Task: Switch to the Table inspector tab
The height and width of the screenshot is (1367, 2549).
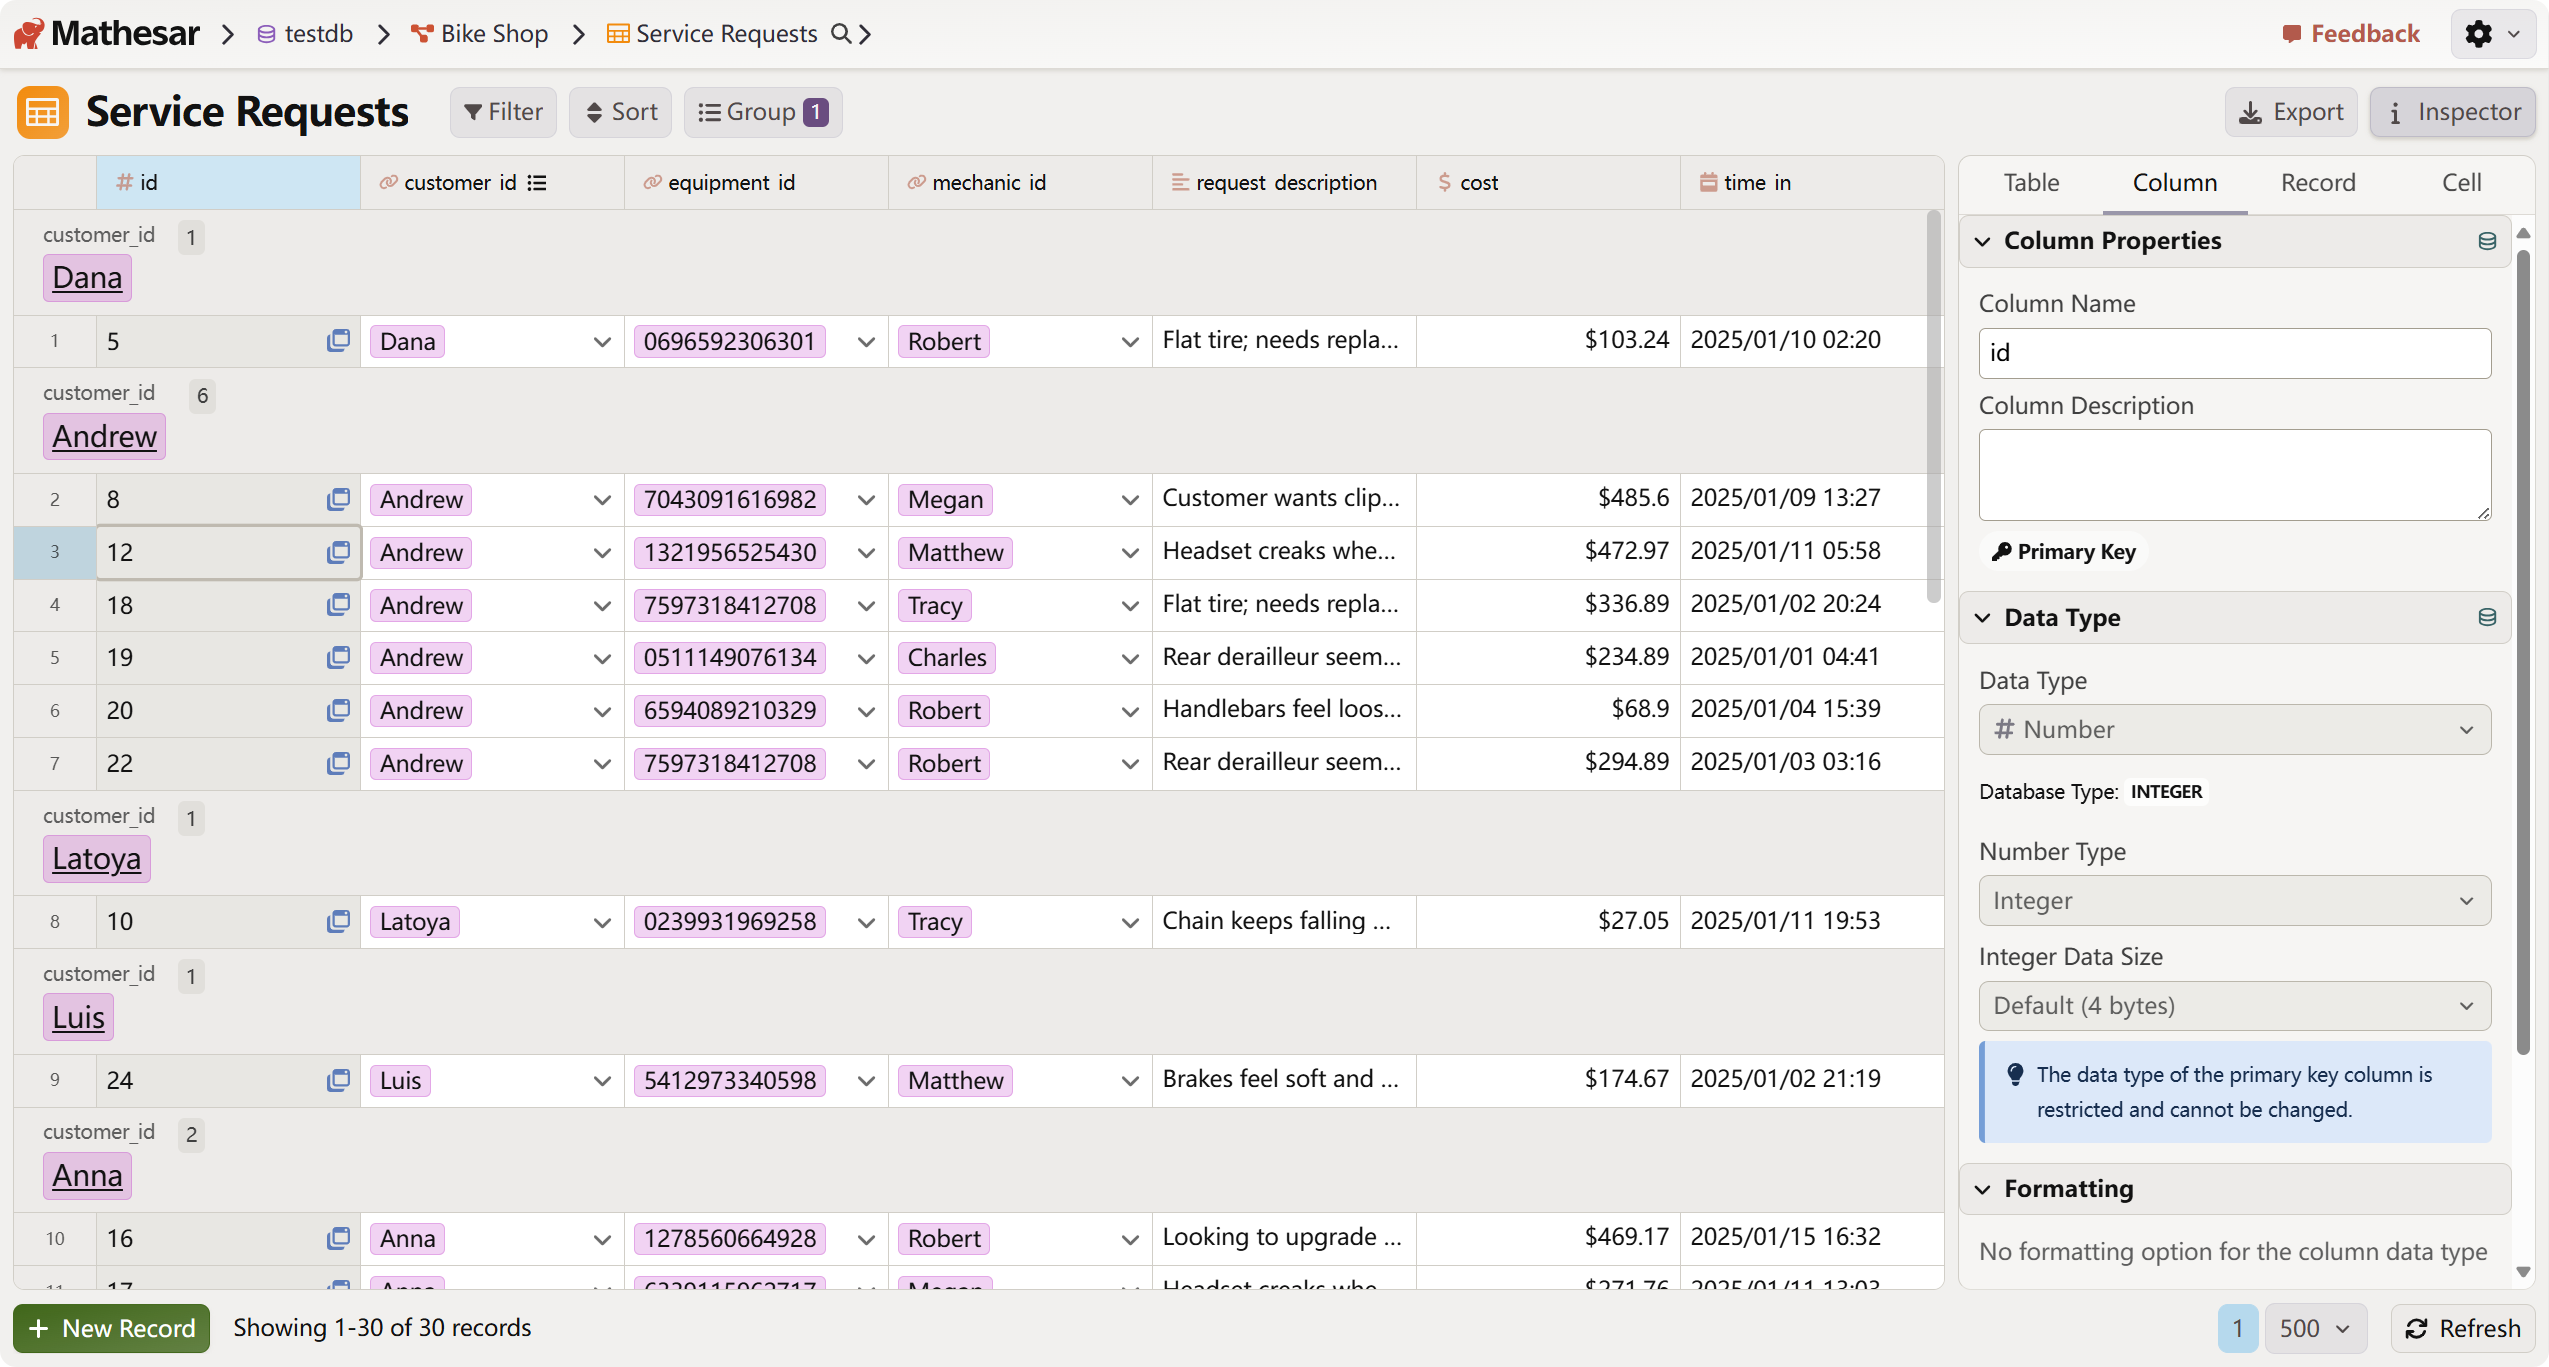Action: 2031,183
